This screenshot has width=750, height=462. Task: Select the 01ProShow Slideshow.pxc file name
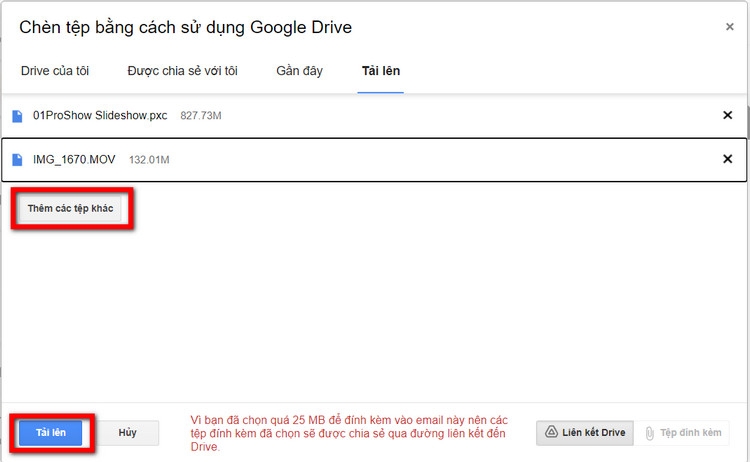coord(100,116)
